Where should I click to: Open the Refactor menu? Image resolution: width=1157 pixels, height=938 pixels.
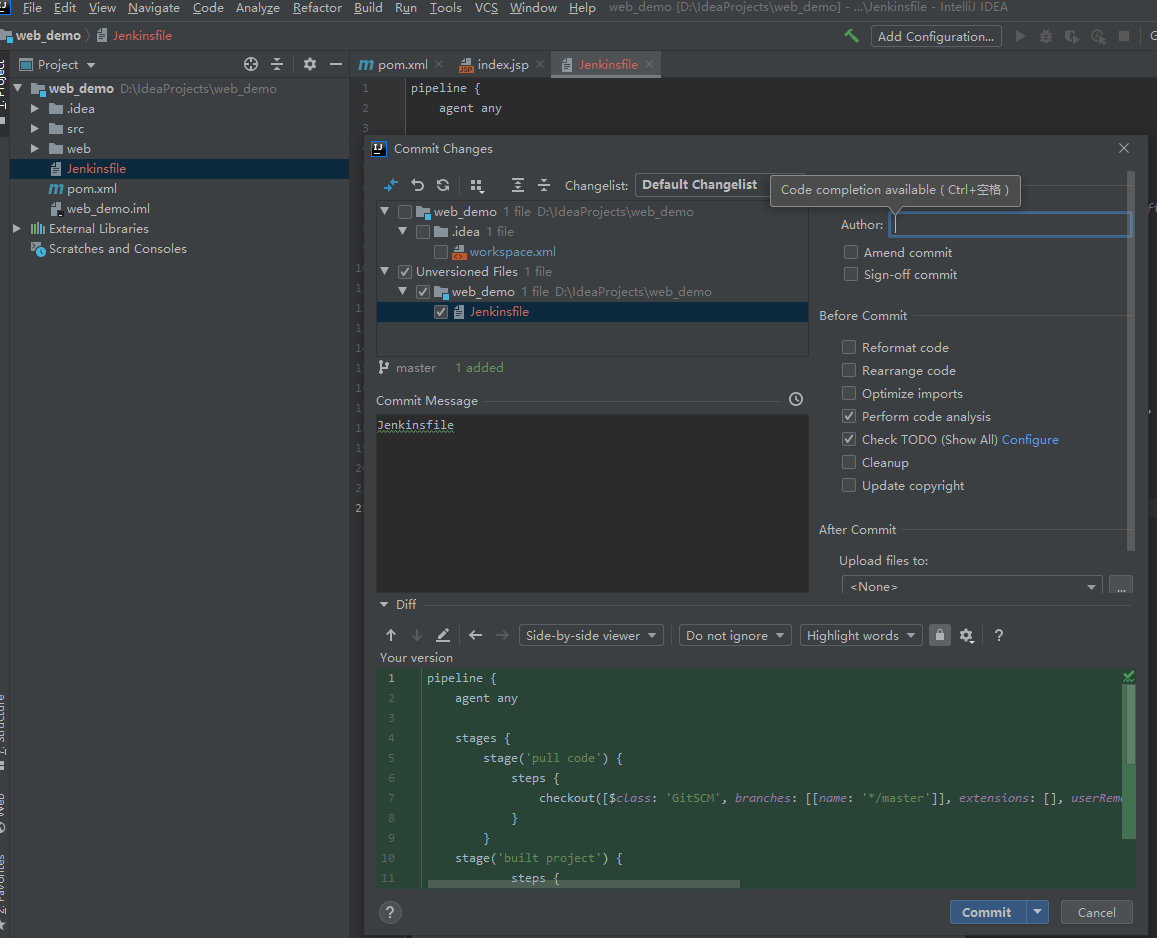pyautogui.click(x=317, y=7)
